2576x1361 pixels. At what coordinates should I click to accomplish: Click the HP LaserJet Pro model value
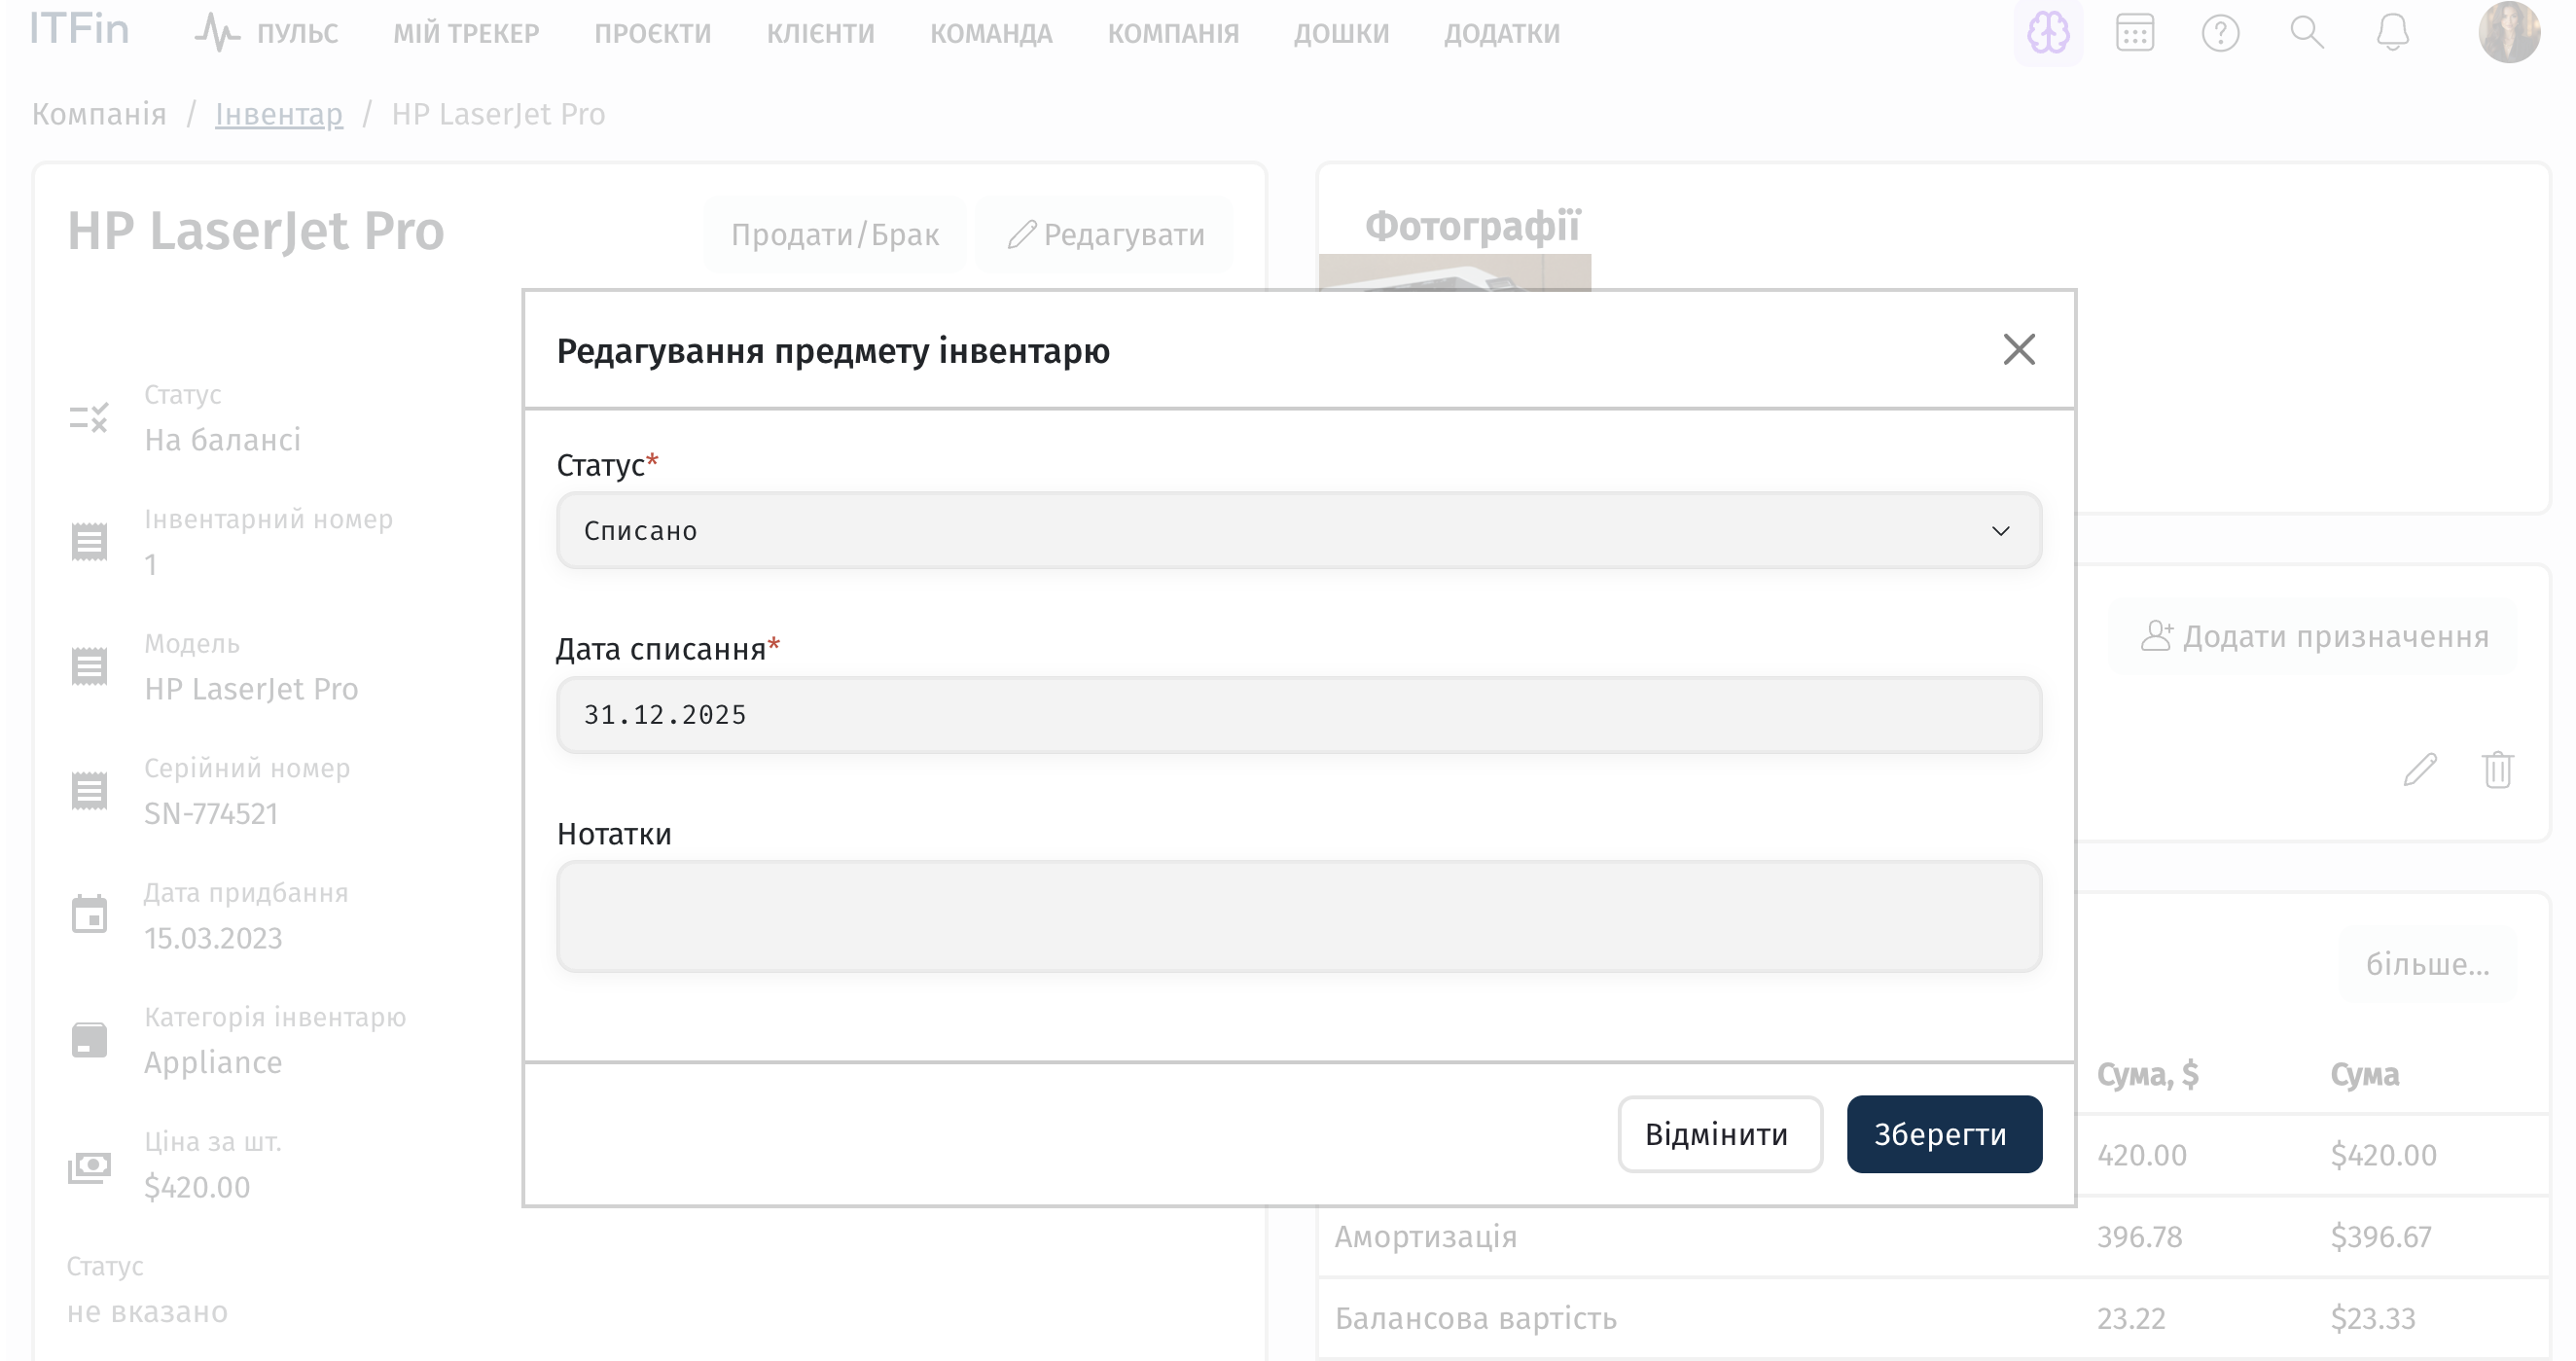[x=251, y=689]
